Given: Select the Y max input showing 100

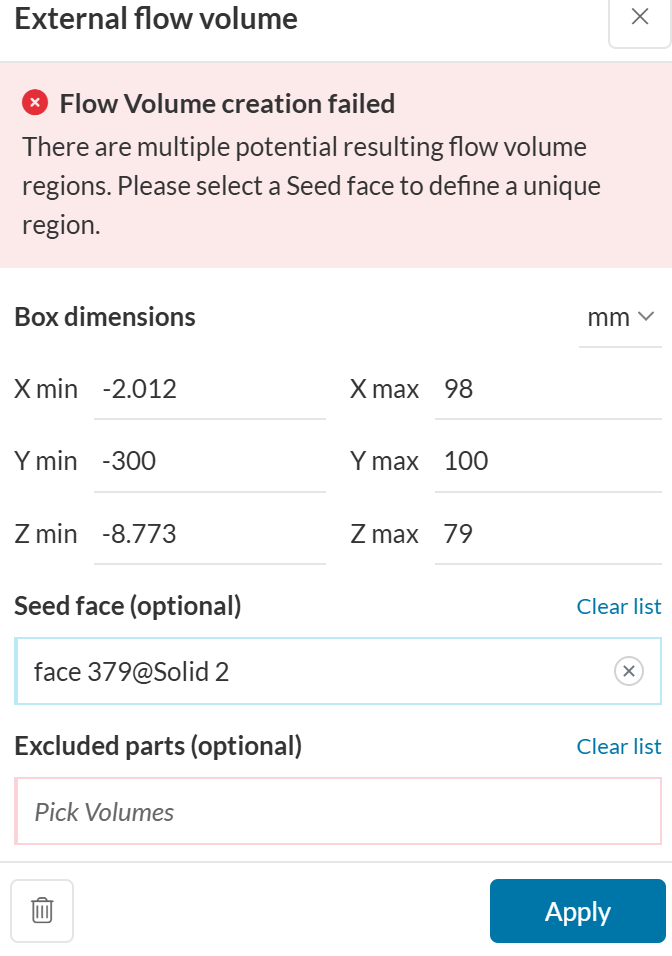Looking at the screenshot, I should 548,461.
